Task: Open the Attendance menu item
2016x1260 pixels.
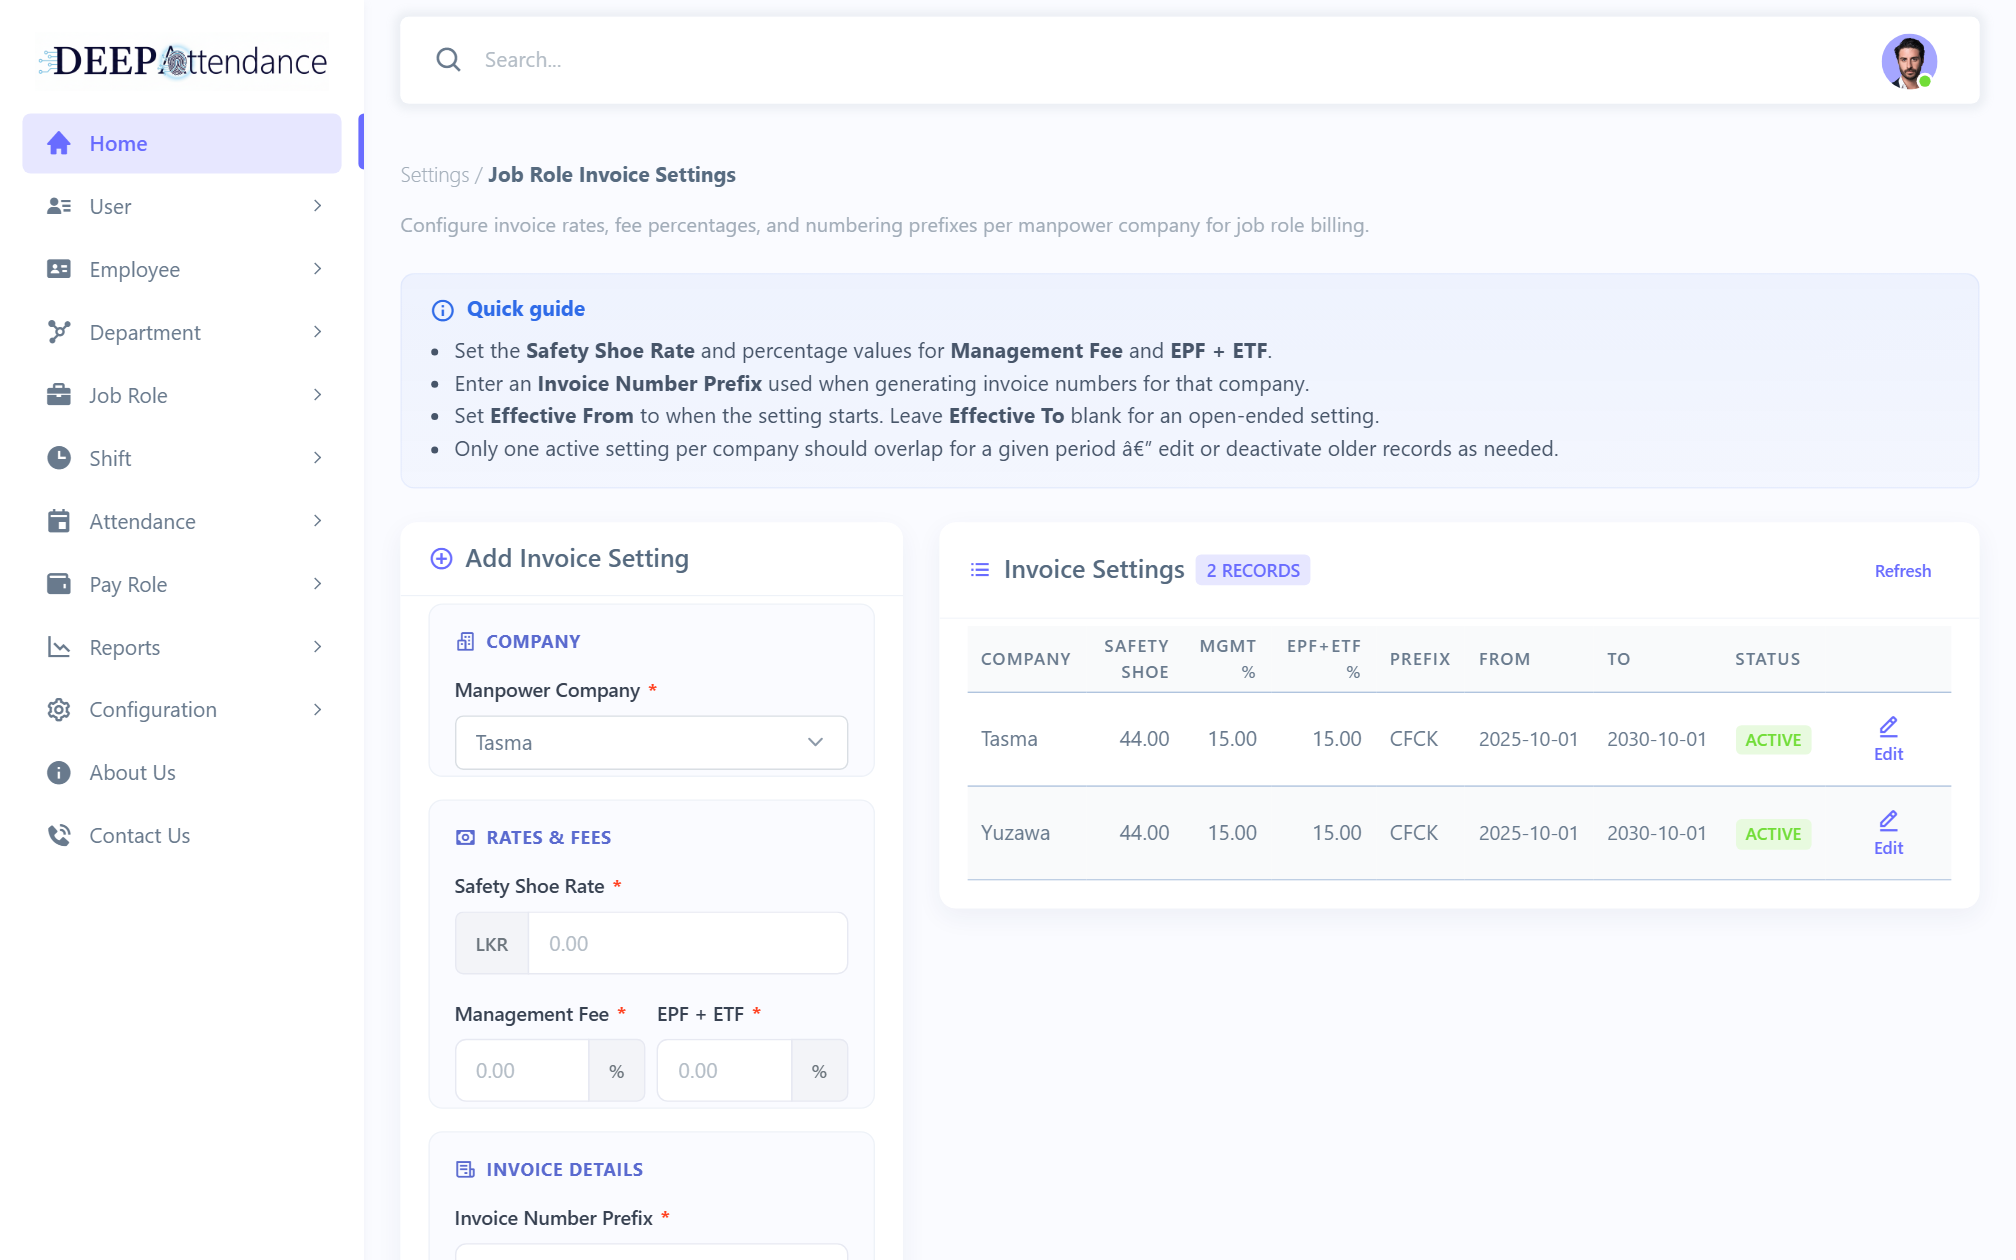Action: point(182,521)
